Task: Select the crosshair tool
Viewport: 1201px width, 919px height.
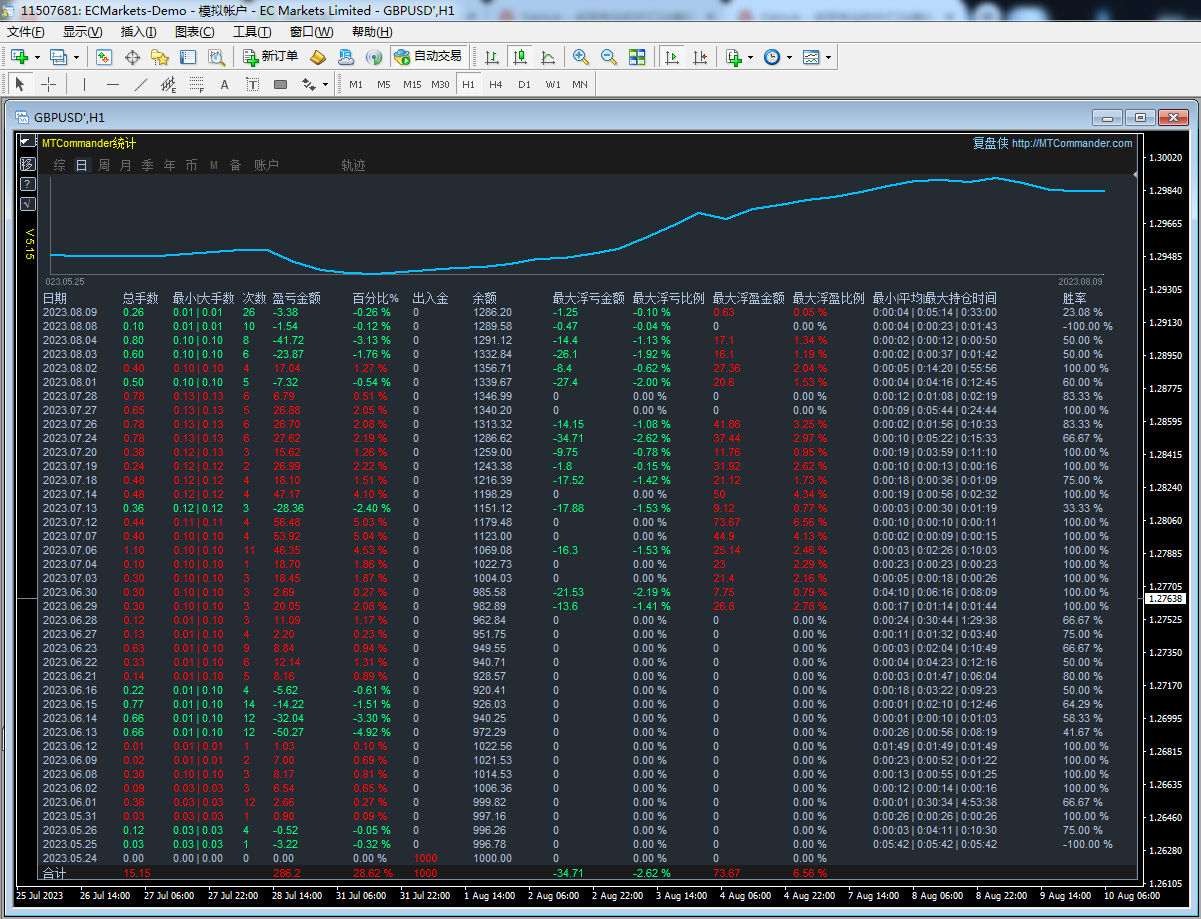Action: (48, 84)
